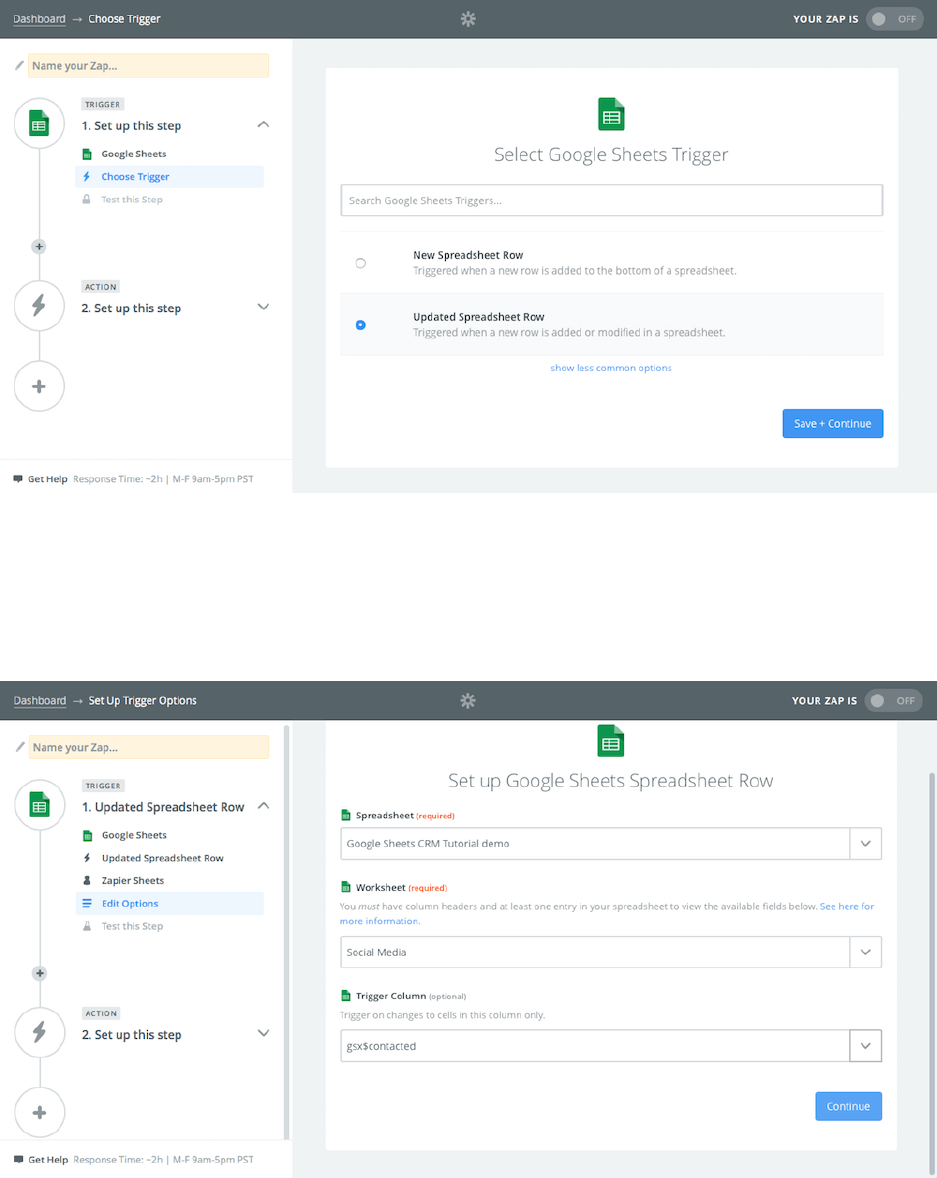Click chat bubble icon next to bottom Get Help
Viewport: 937px width, 1178px height.
click(x=19, y=1159)
